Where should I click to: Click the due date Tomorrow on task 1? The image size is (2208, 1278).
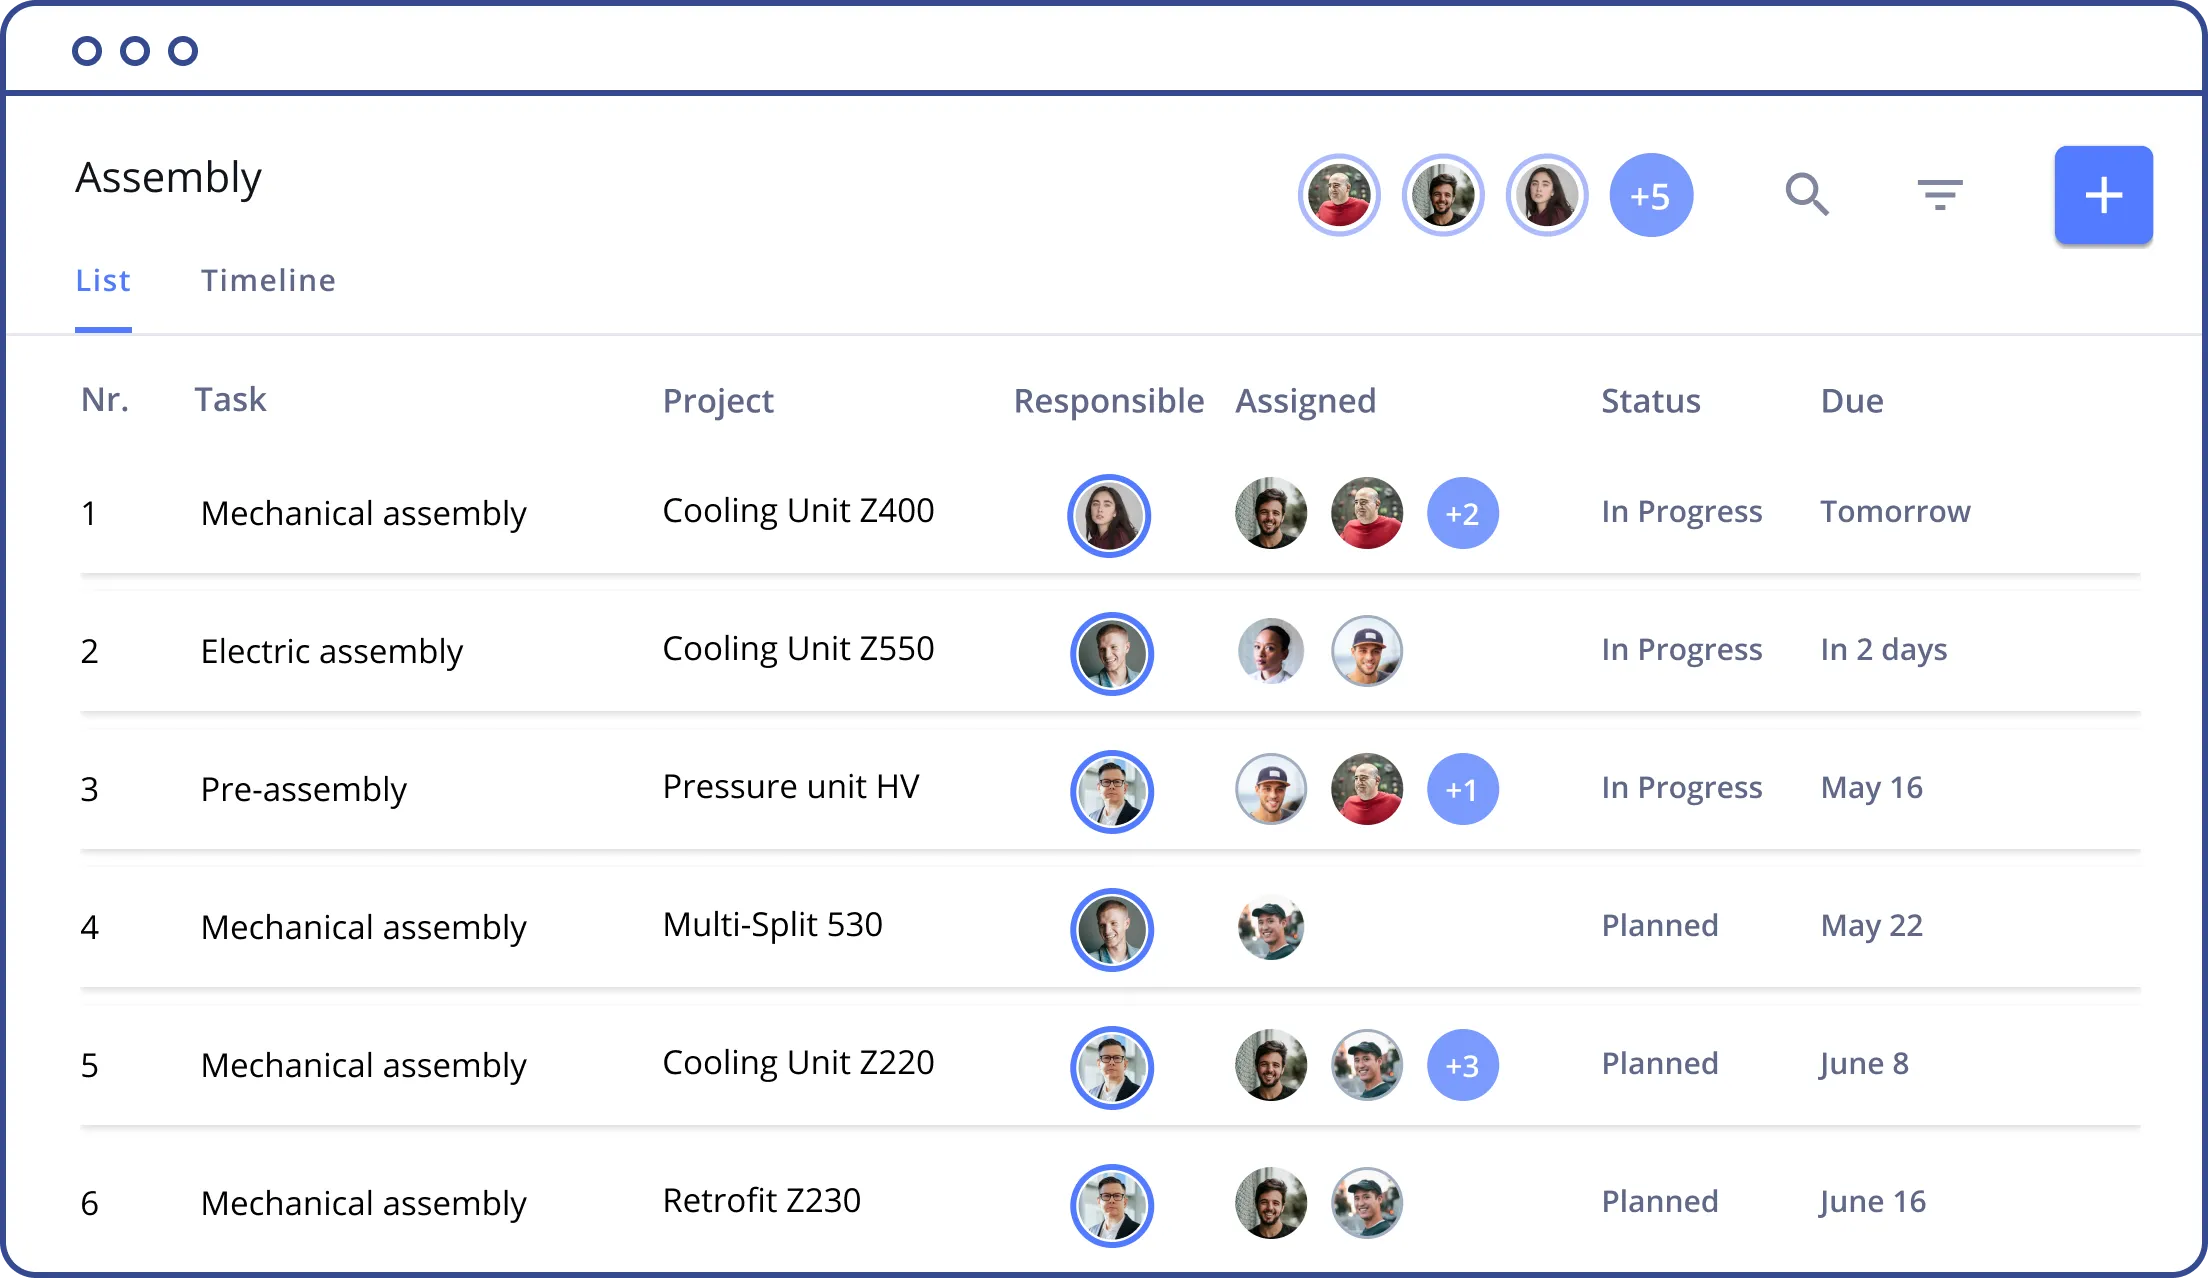[x=1895, y=512]
